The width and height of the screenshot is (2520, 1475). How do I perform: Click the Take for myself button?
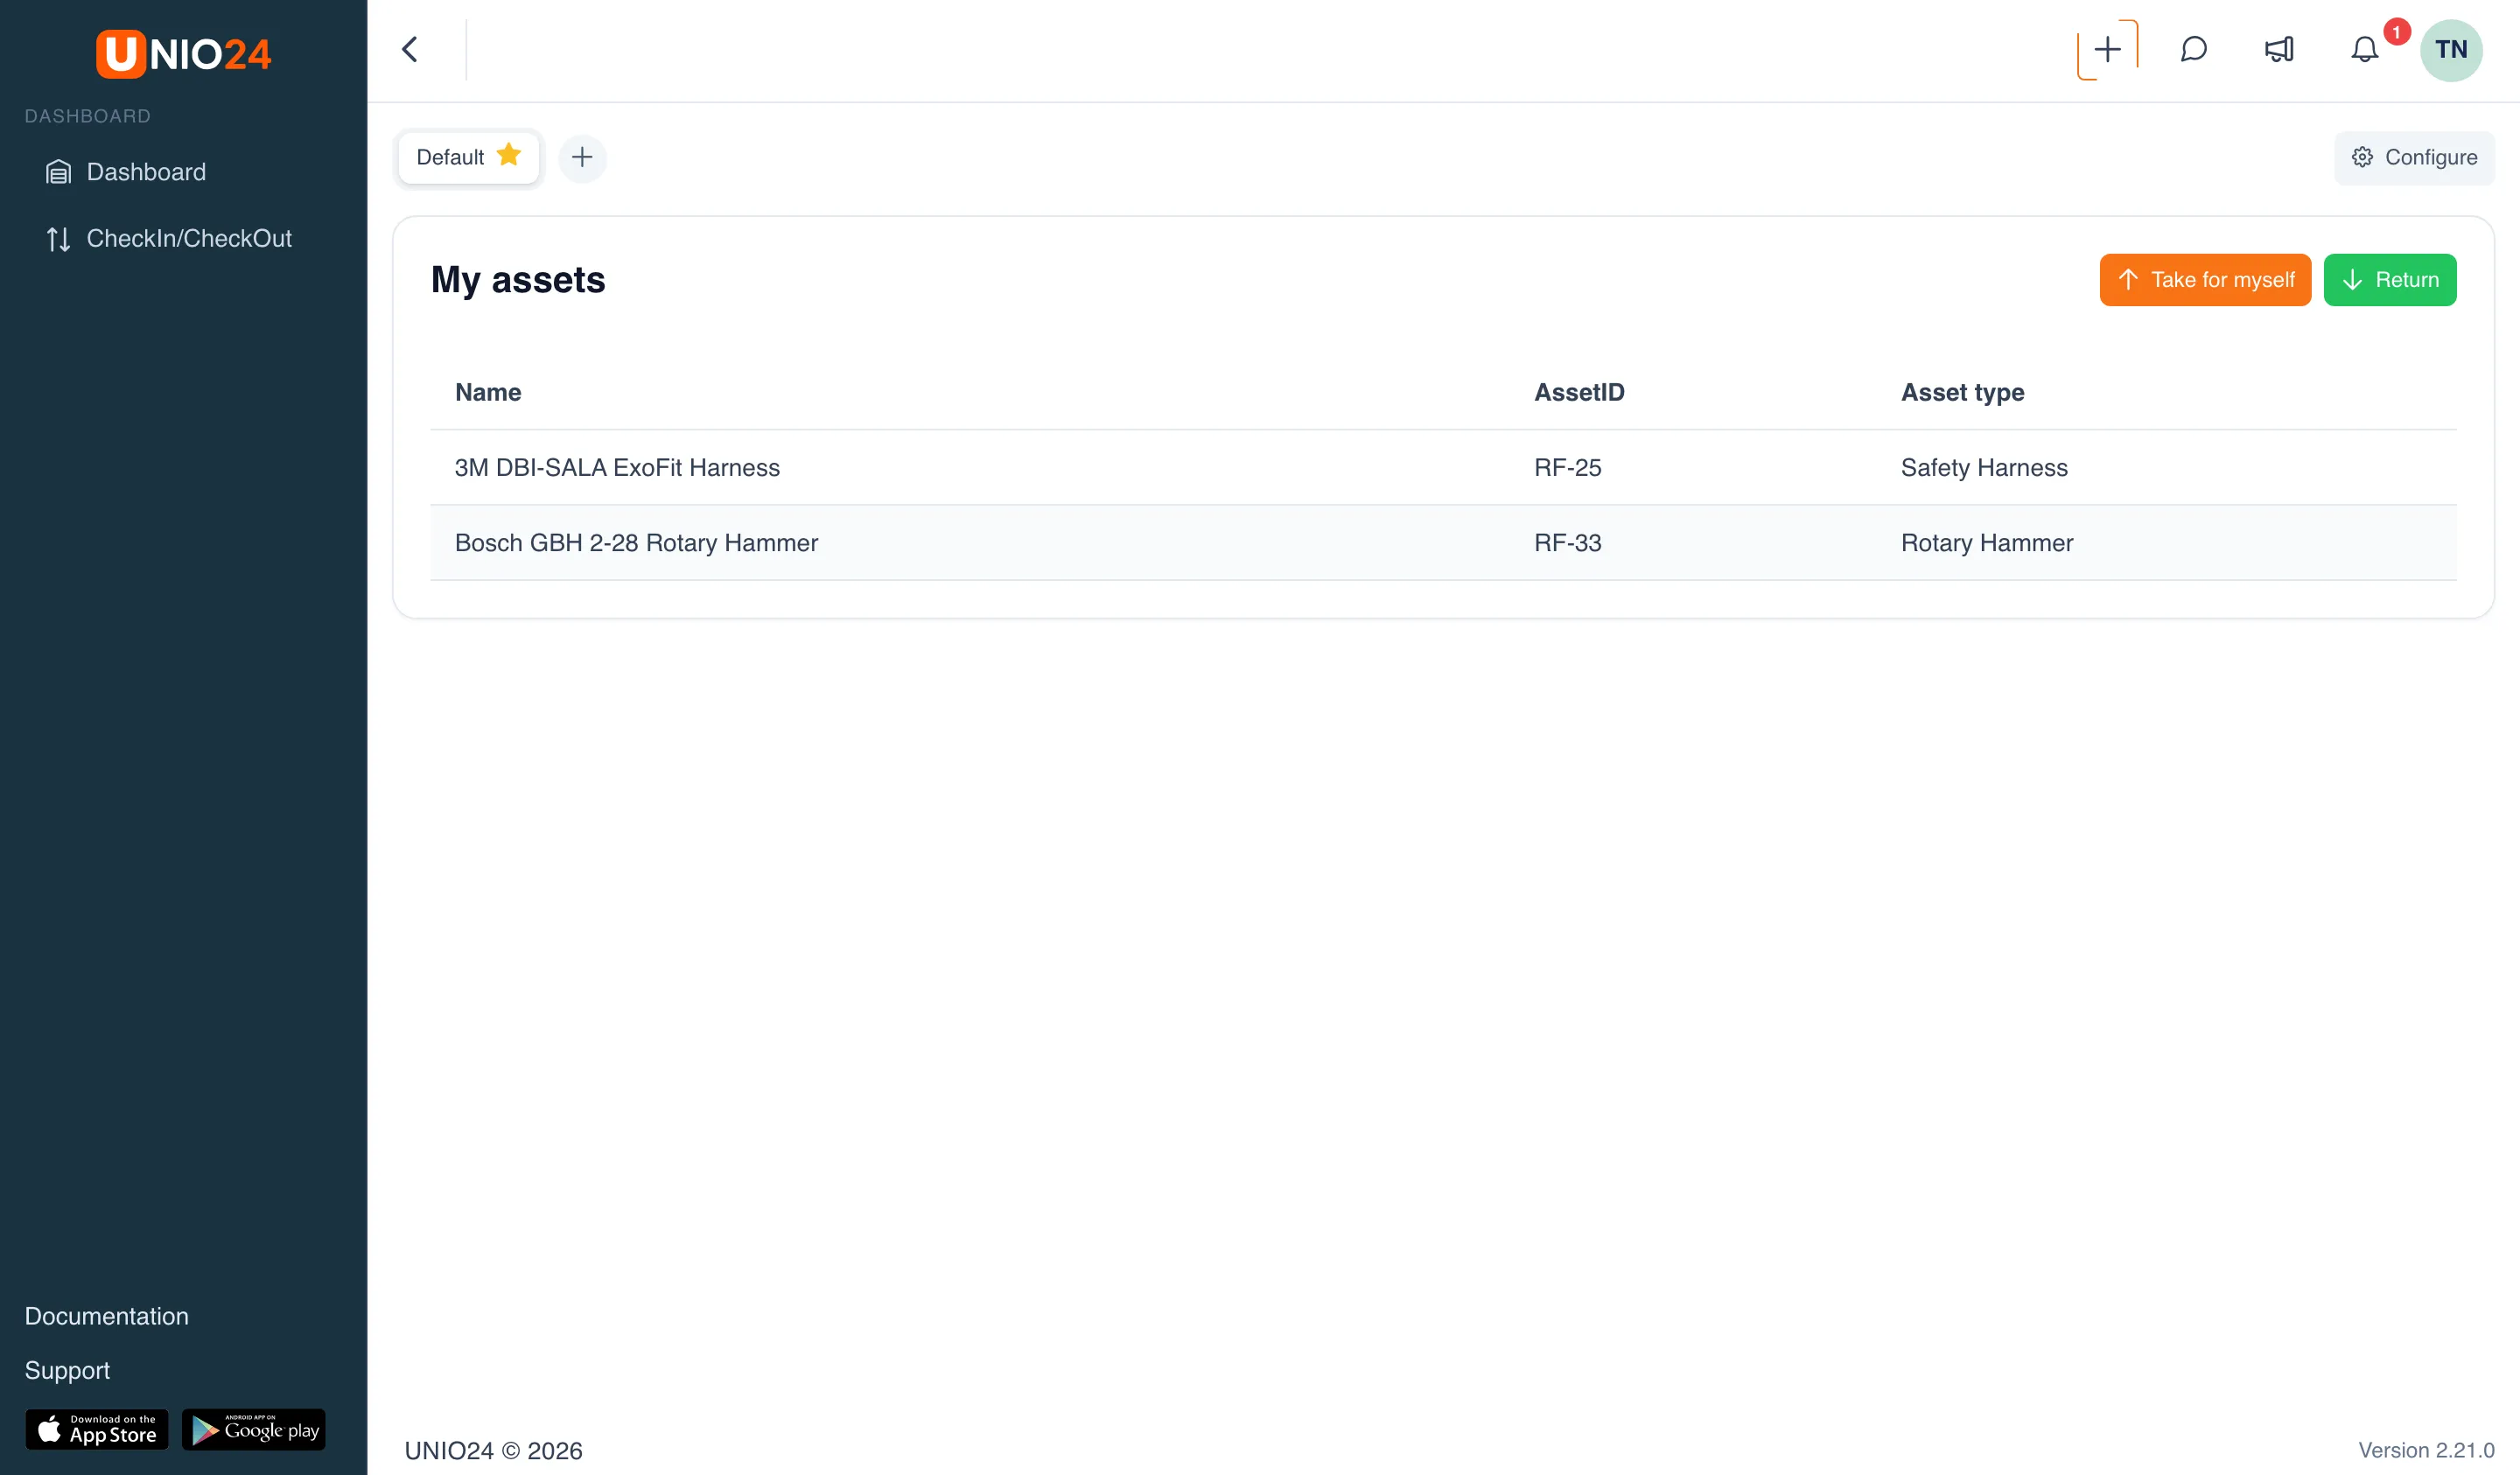click(x=2205, y=280)
